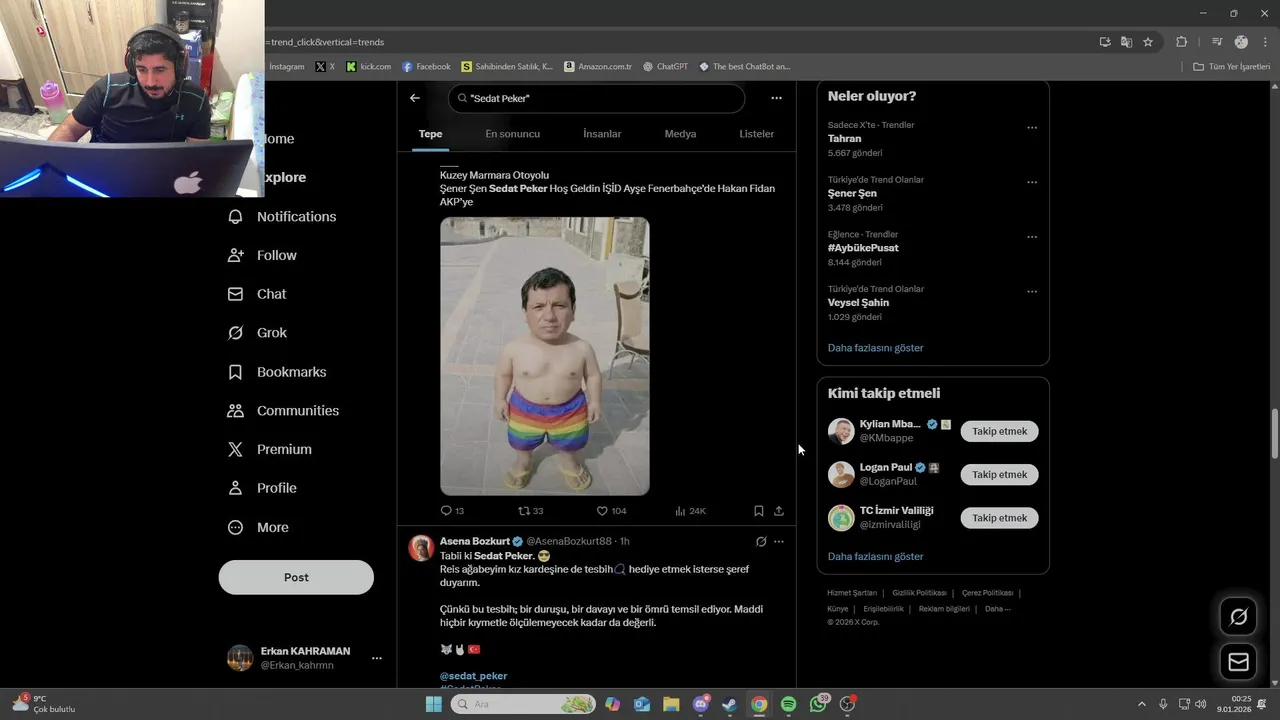Open options for Şener Şen trend
This screenshot has width=1280, height=720.
1032,182
